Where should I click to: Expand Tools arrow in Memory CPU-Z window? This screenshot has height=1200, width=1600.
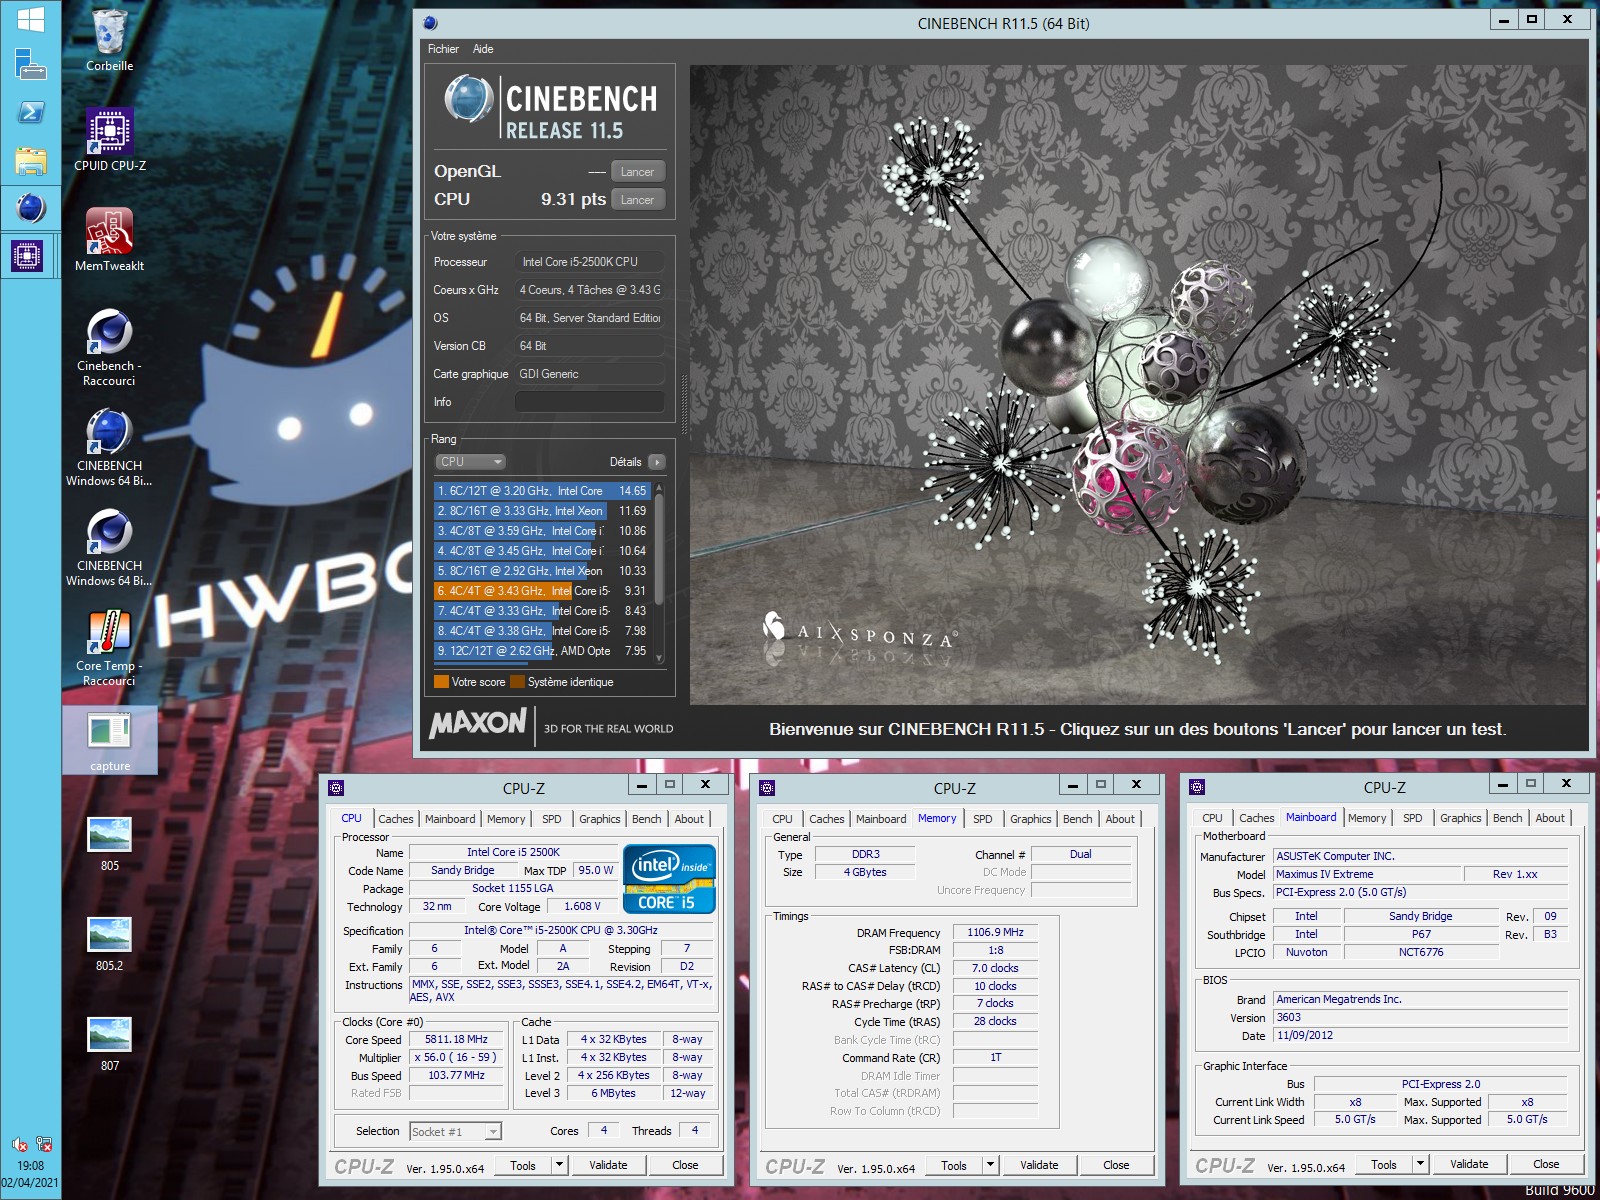coord(991,1165)
